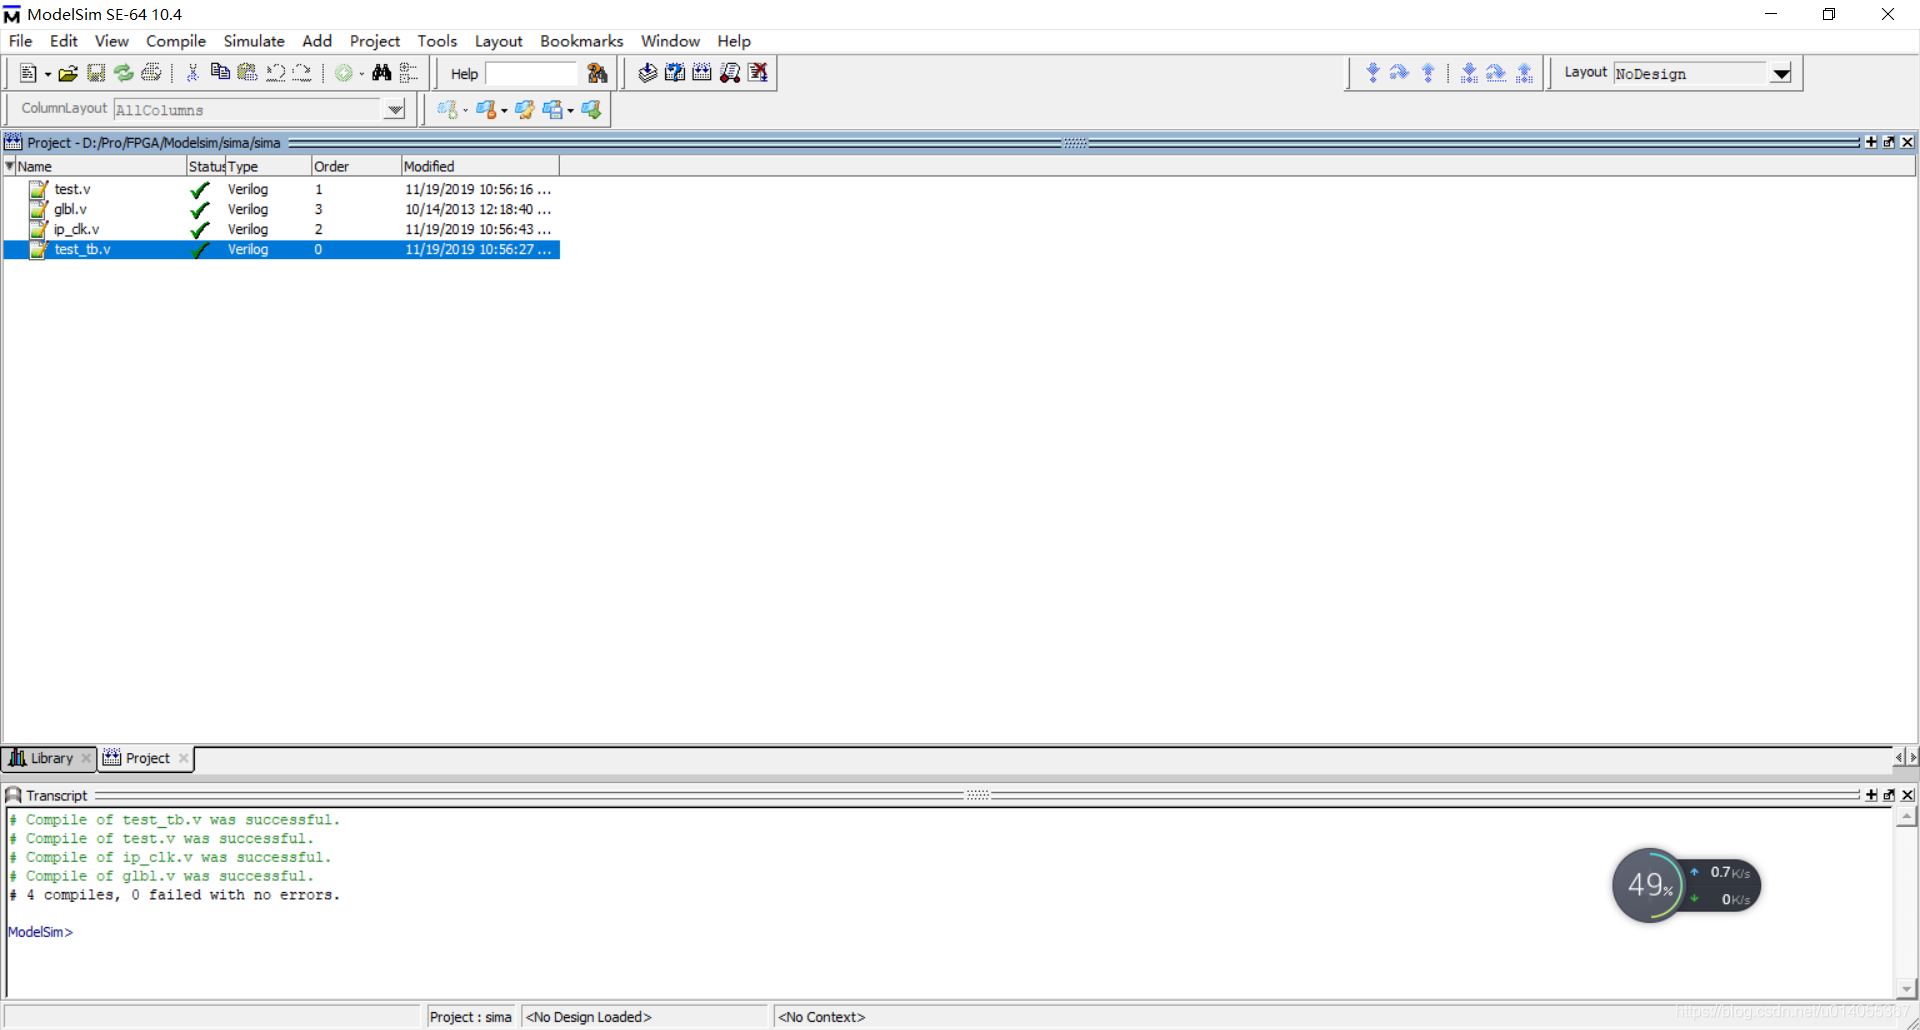The image size is (1920, 1030).
Task: Click the blue Step Out up-arrow icon
Action: pos(1428,73)
